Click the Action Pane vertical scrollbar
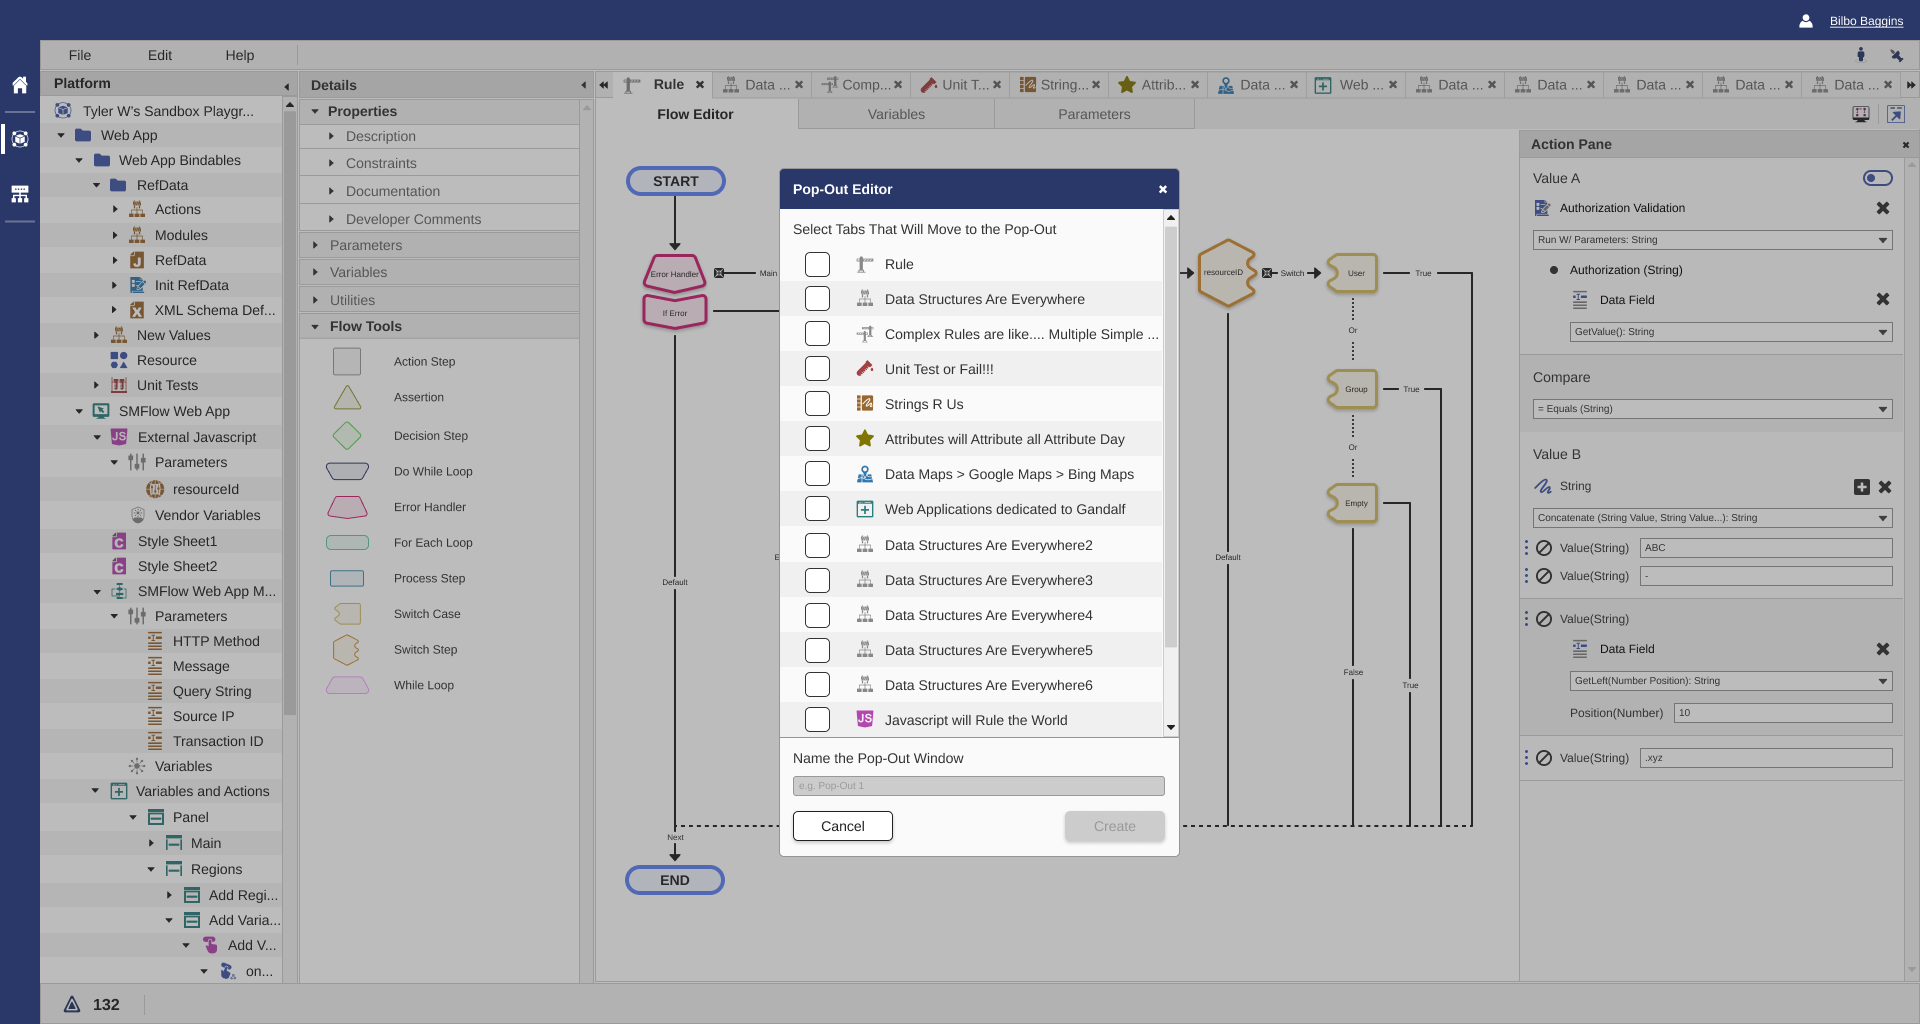The width and height of the screenshot is (1920, 1024). (x=1912, y=568)
